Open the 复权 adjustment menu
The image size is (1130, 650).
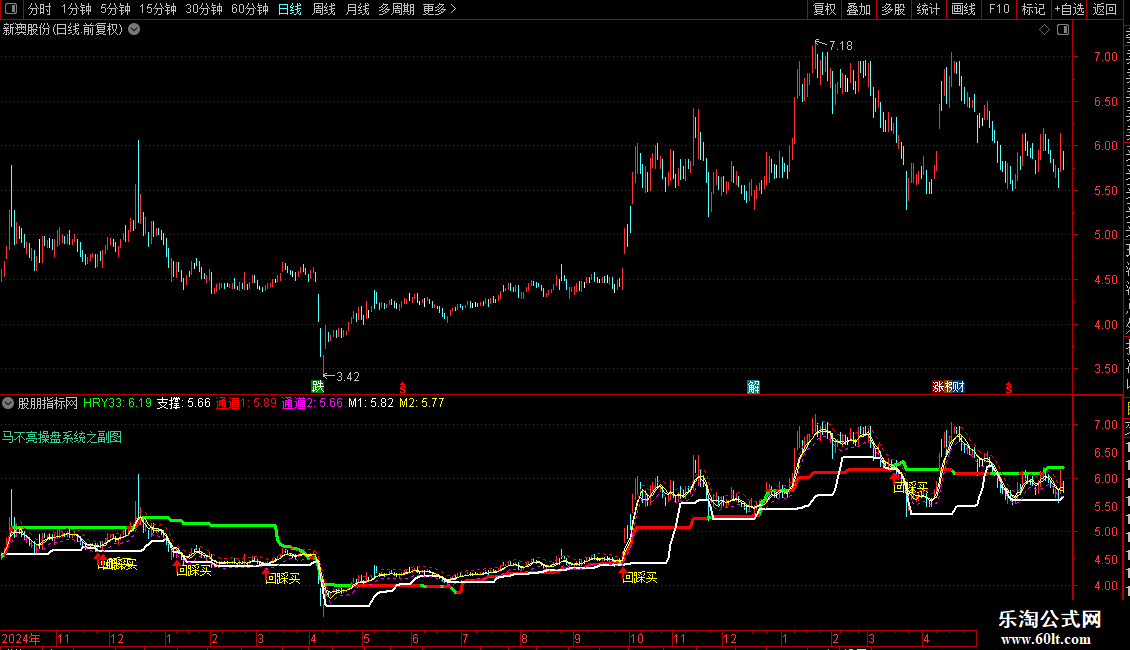coord(824,9)
